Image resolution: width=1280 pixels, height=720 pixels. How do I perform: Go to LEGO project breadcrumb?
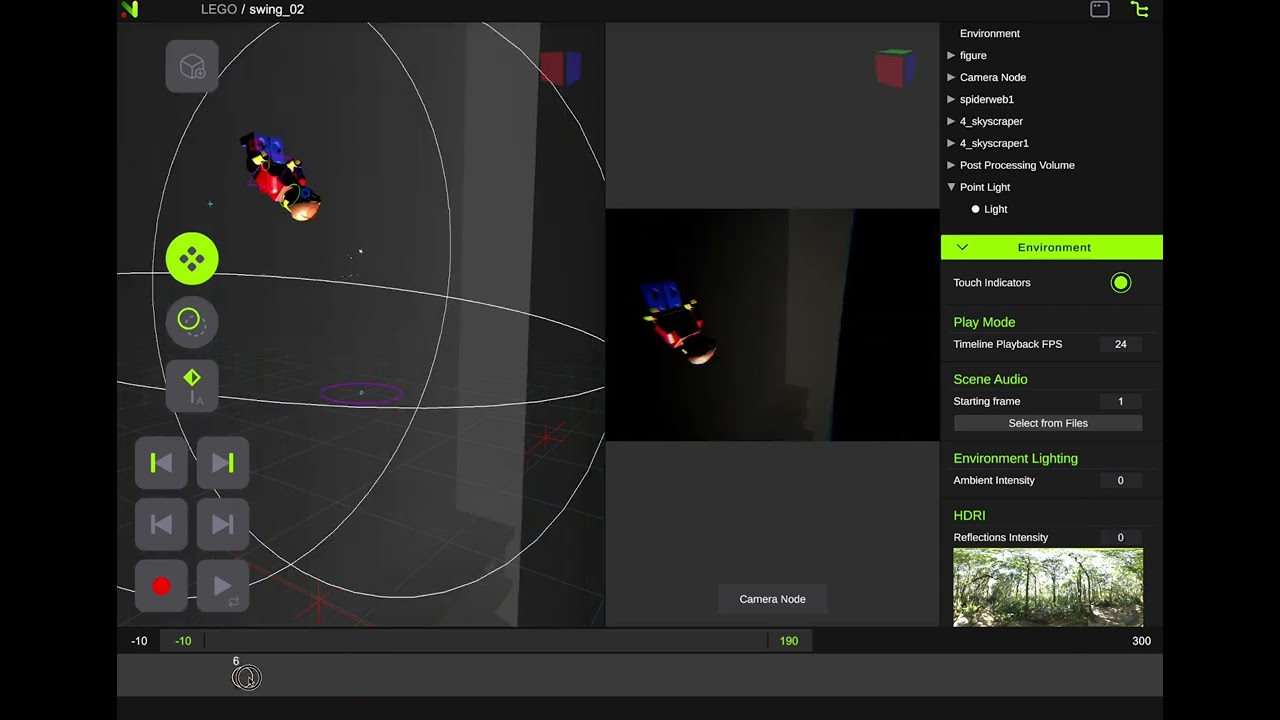click(219, 9)
